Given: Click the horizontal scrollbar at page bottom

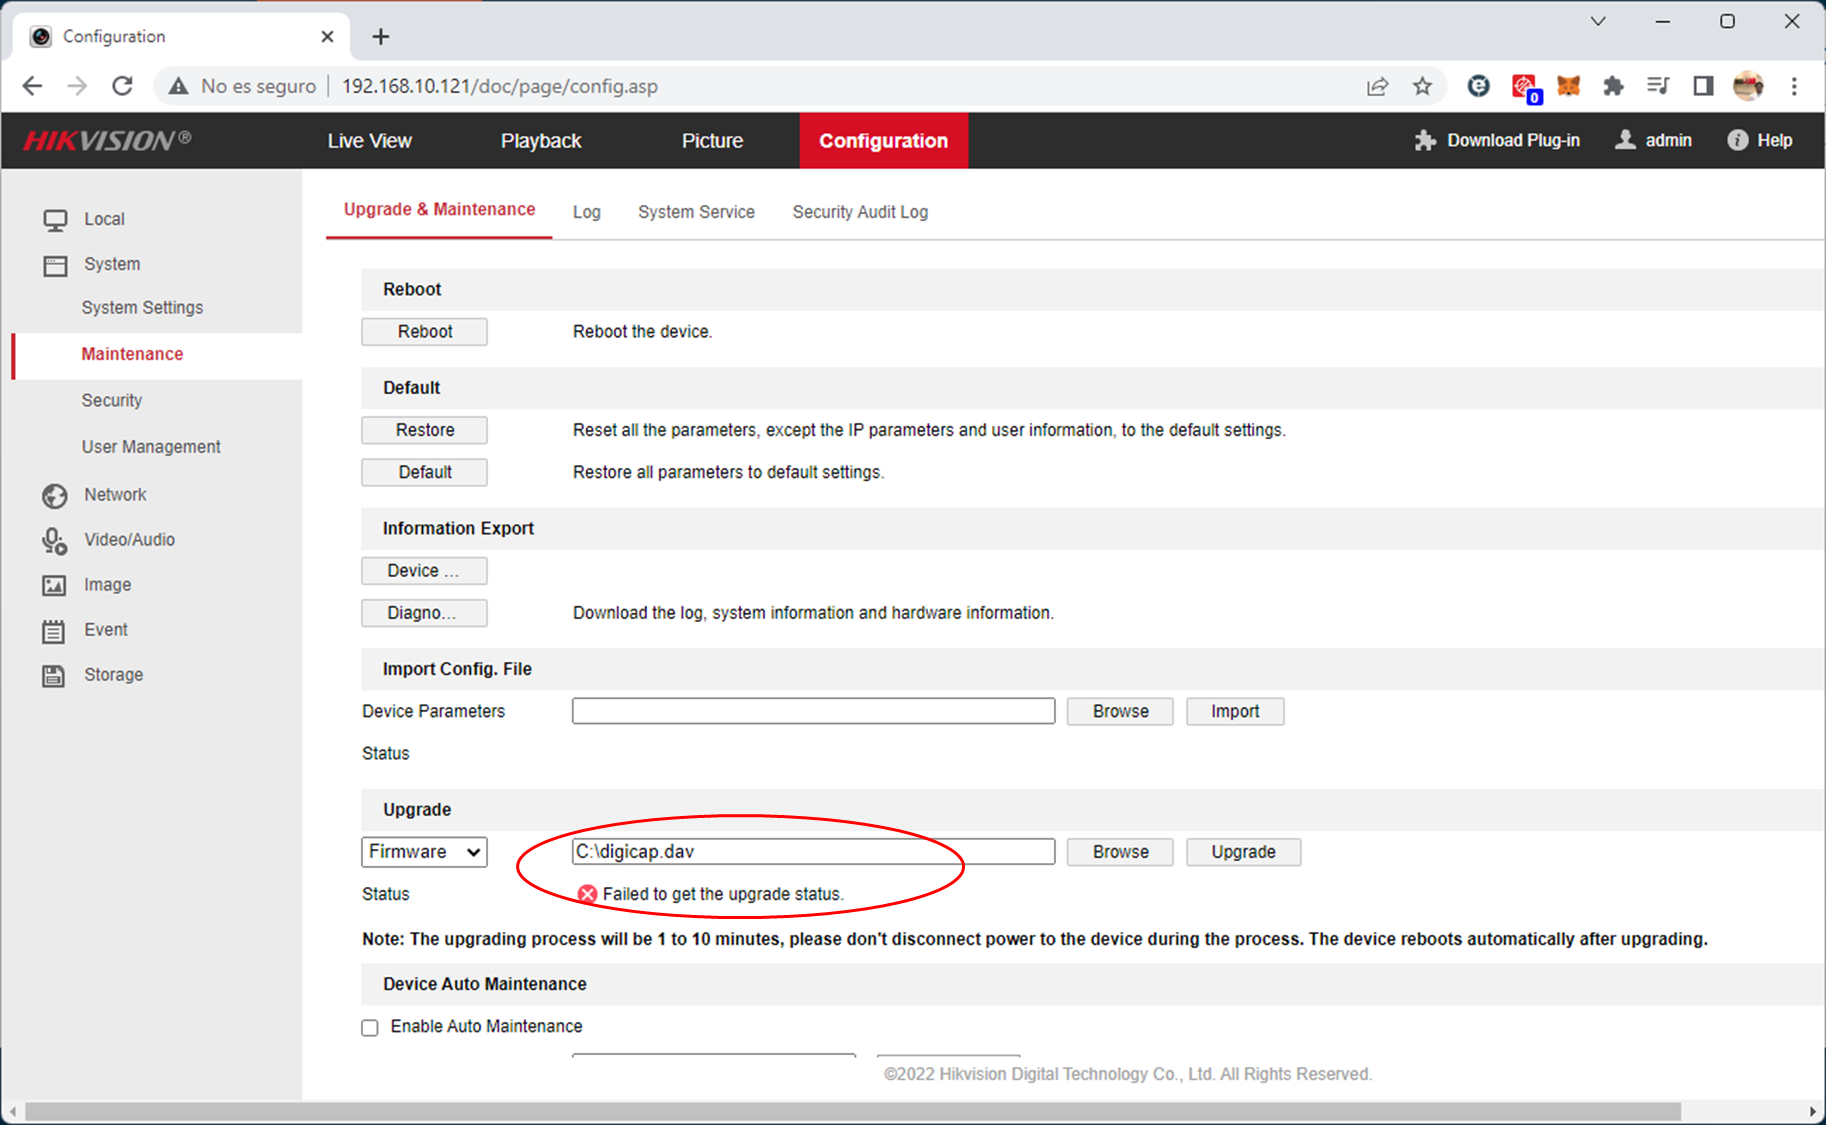Looking at the screenshot, I should click(850, 1112).
